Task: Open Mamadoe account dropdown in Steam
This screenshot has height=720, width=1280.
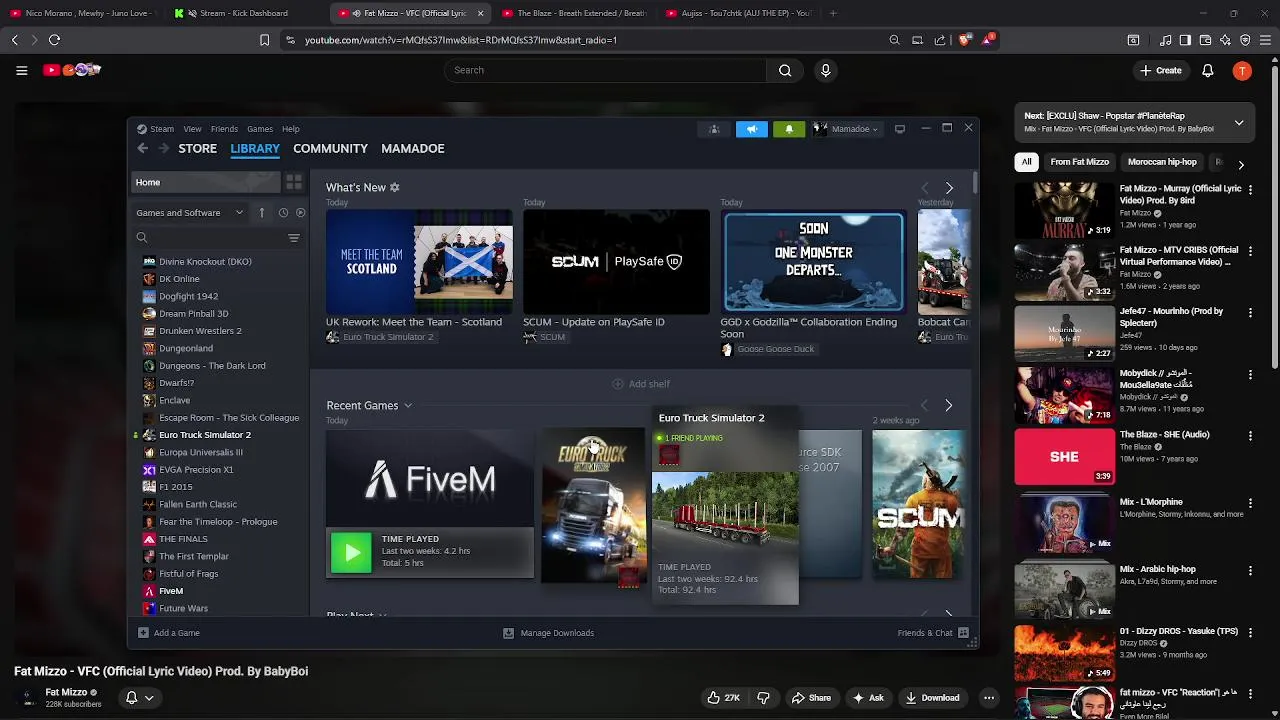Action: pyautogui.click(x=846, y=129)
